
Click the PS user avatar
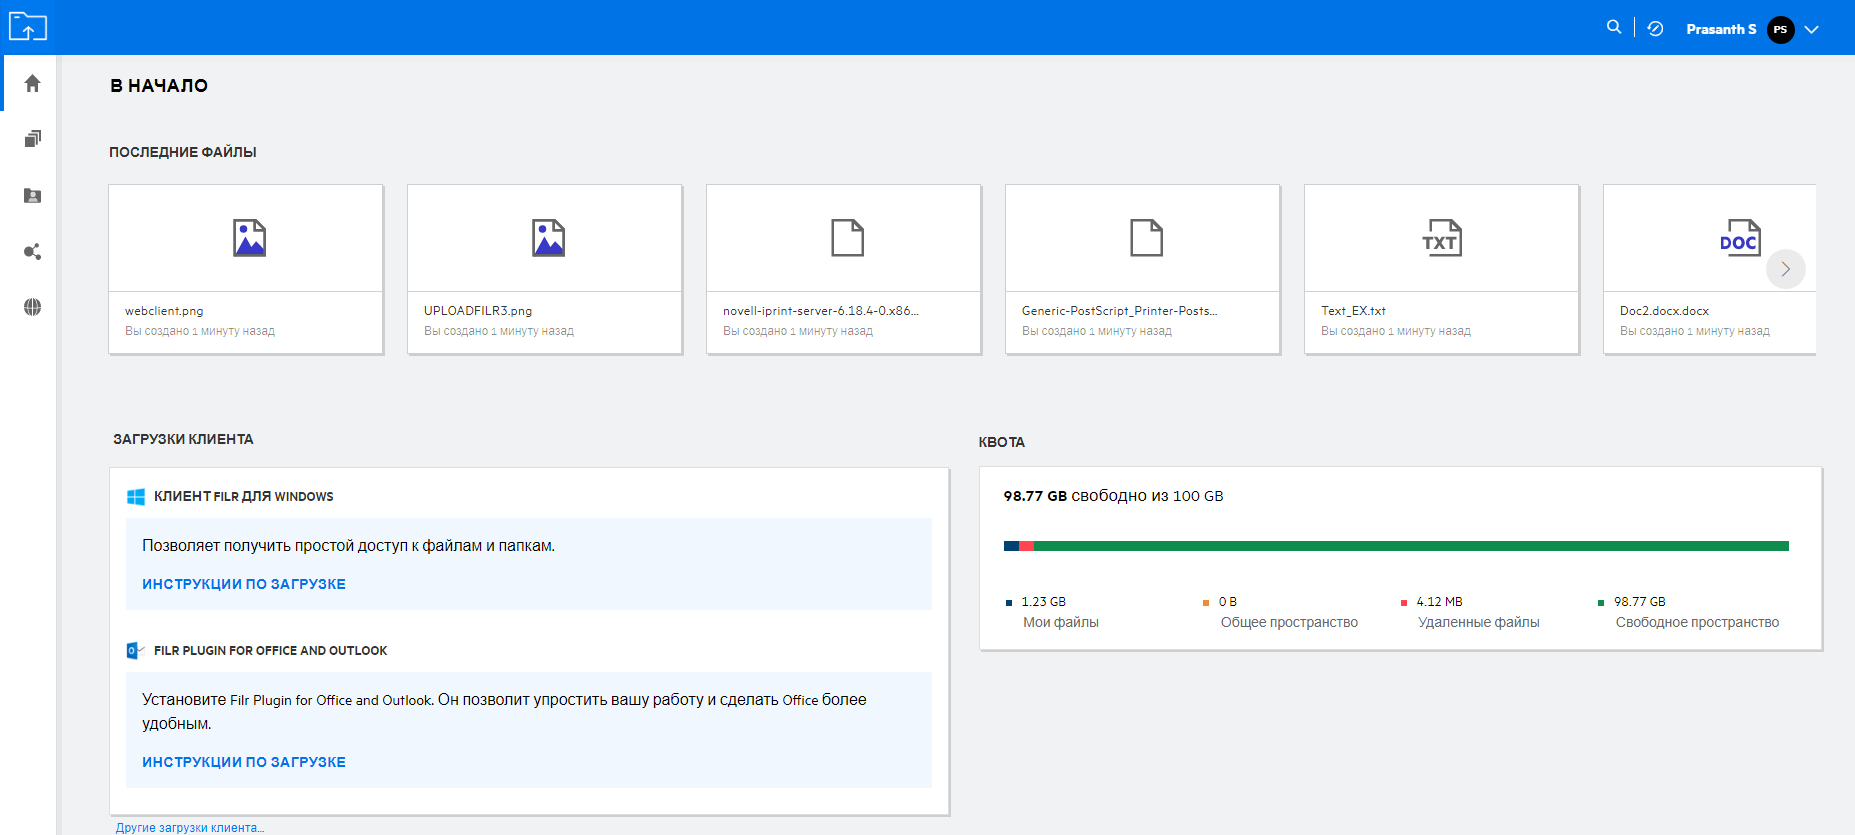(1780, 29)
